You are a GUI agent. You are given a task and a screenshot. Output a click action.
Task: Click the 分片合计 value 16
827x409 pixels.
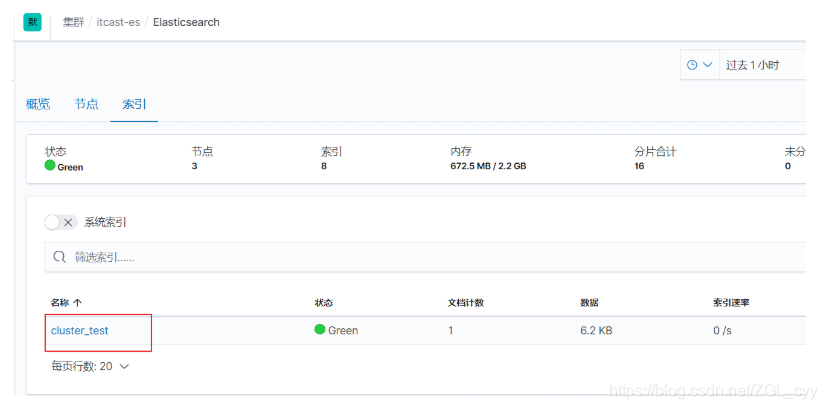coord(639,166)
